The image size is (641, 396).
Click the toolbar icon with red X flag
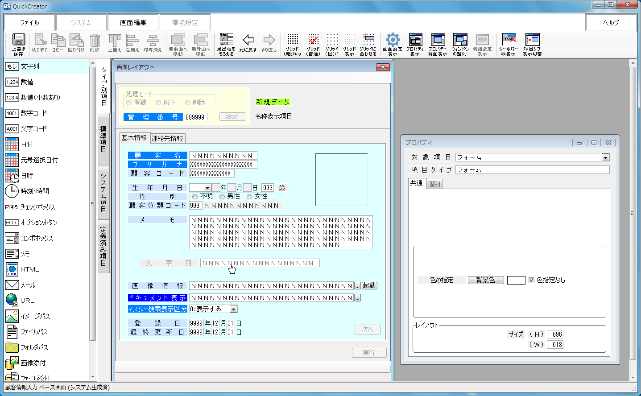pyautogui.click(x=508, y=44)
